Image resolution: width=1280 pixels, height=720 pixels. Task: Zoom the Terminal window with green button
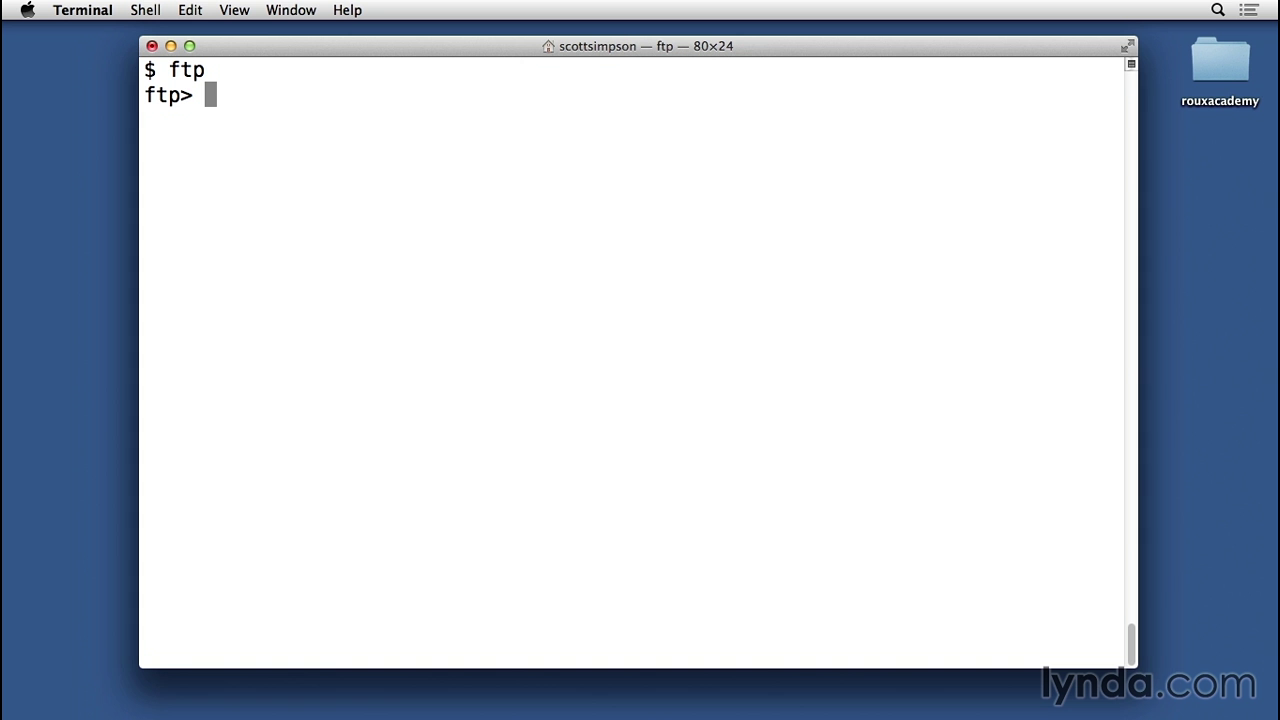click(190, 46)
